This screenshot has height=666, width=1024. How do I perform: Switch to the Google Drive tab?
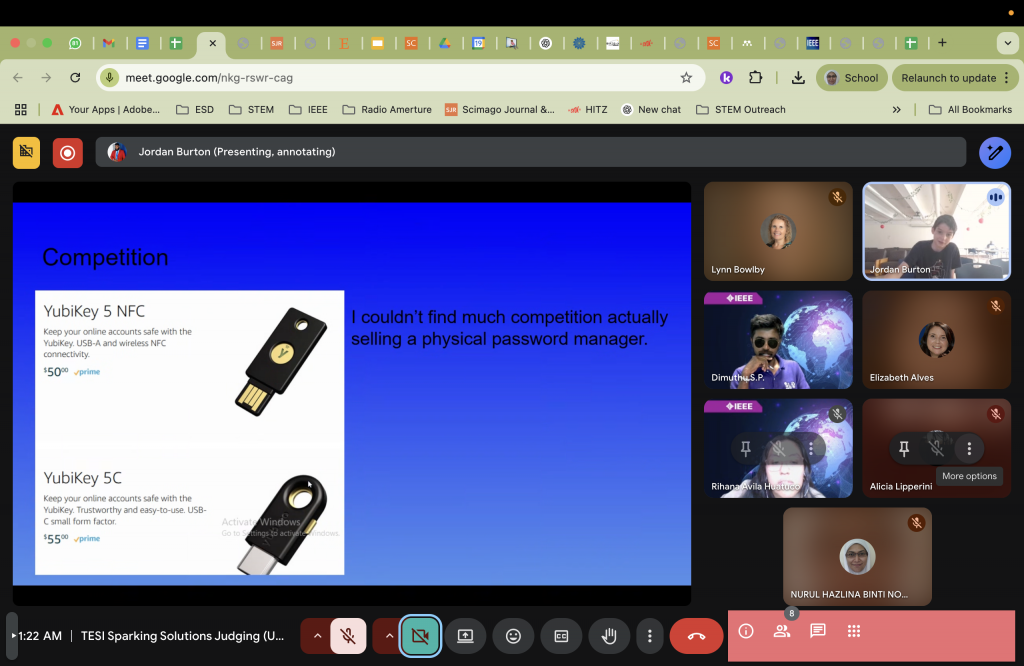point(445,43)
